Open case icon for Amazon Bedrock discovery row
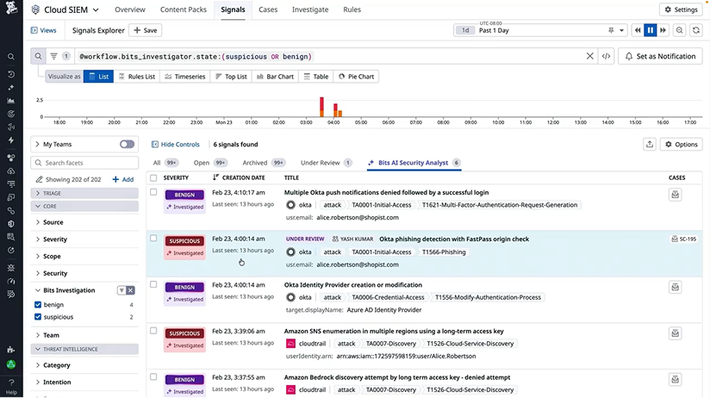 point(675,379)
